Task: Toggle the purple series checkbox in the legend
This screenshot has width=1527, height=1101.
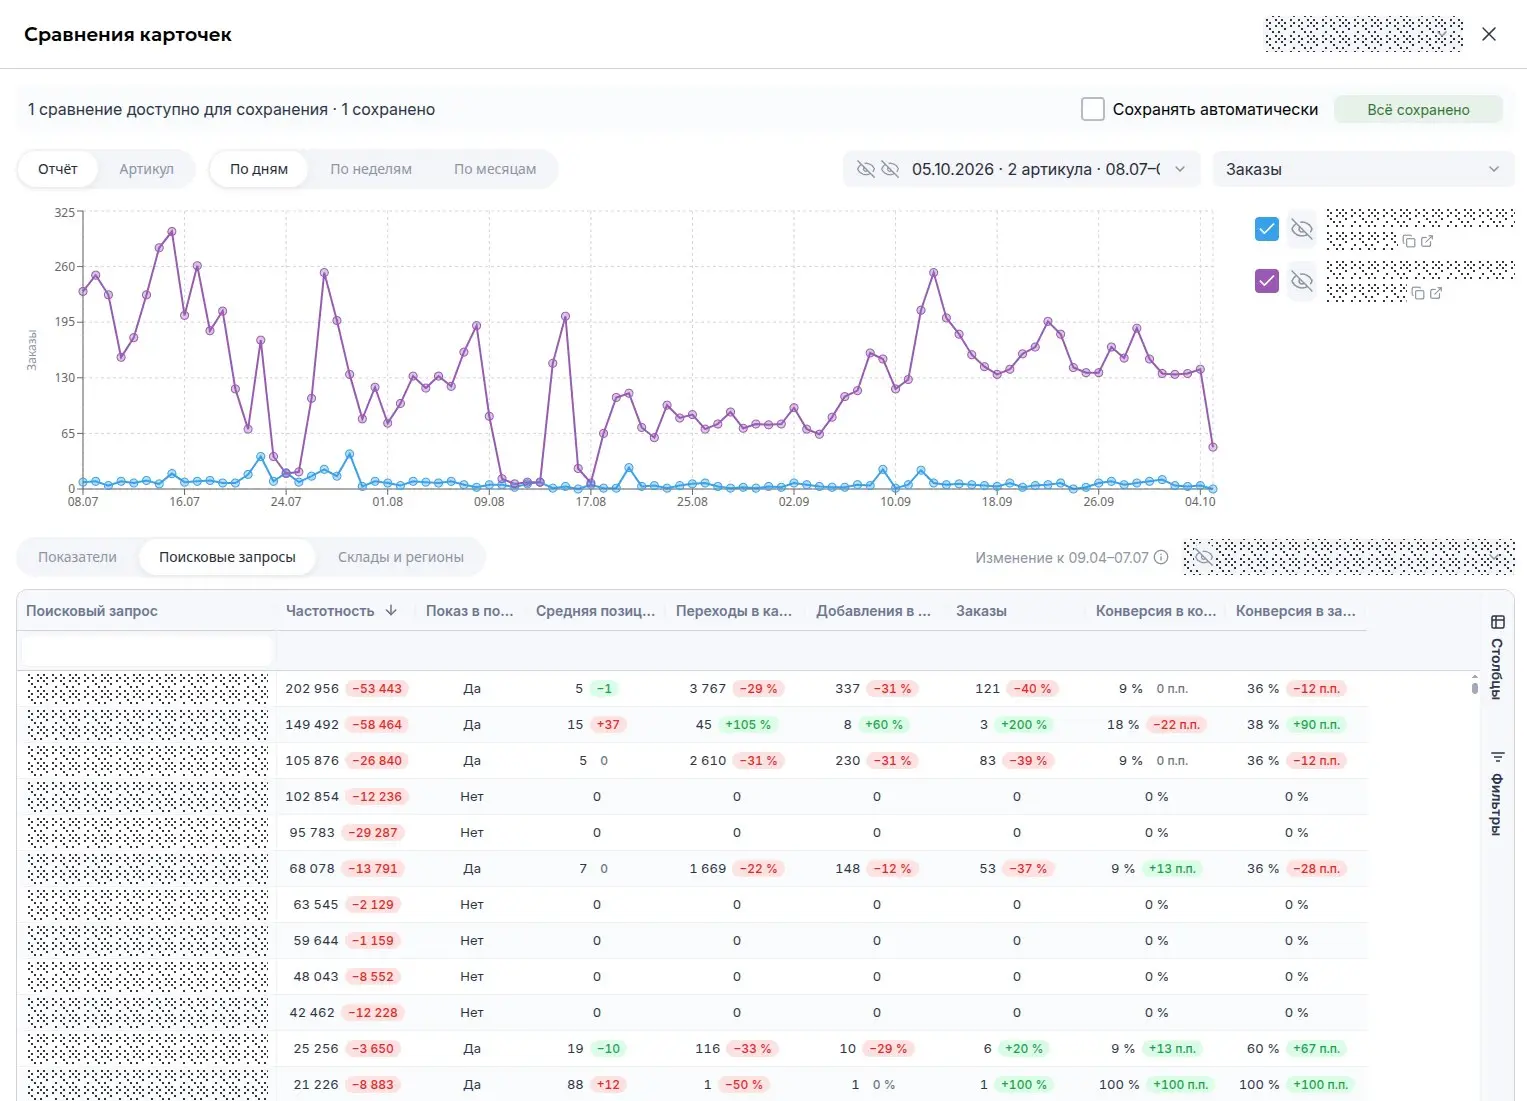Action: (1266, 281)
